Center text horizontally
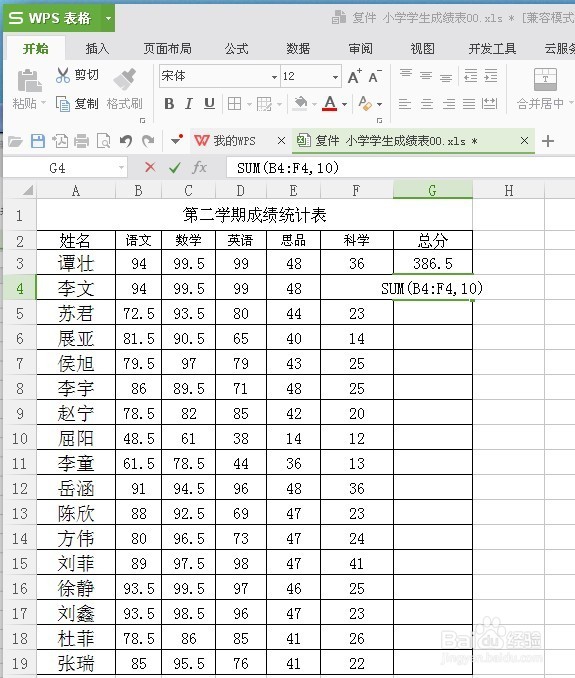 (x=427, y=104)
